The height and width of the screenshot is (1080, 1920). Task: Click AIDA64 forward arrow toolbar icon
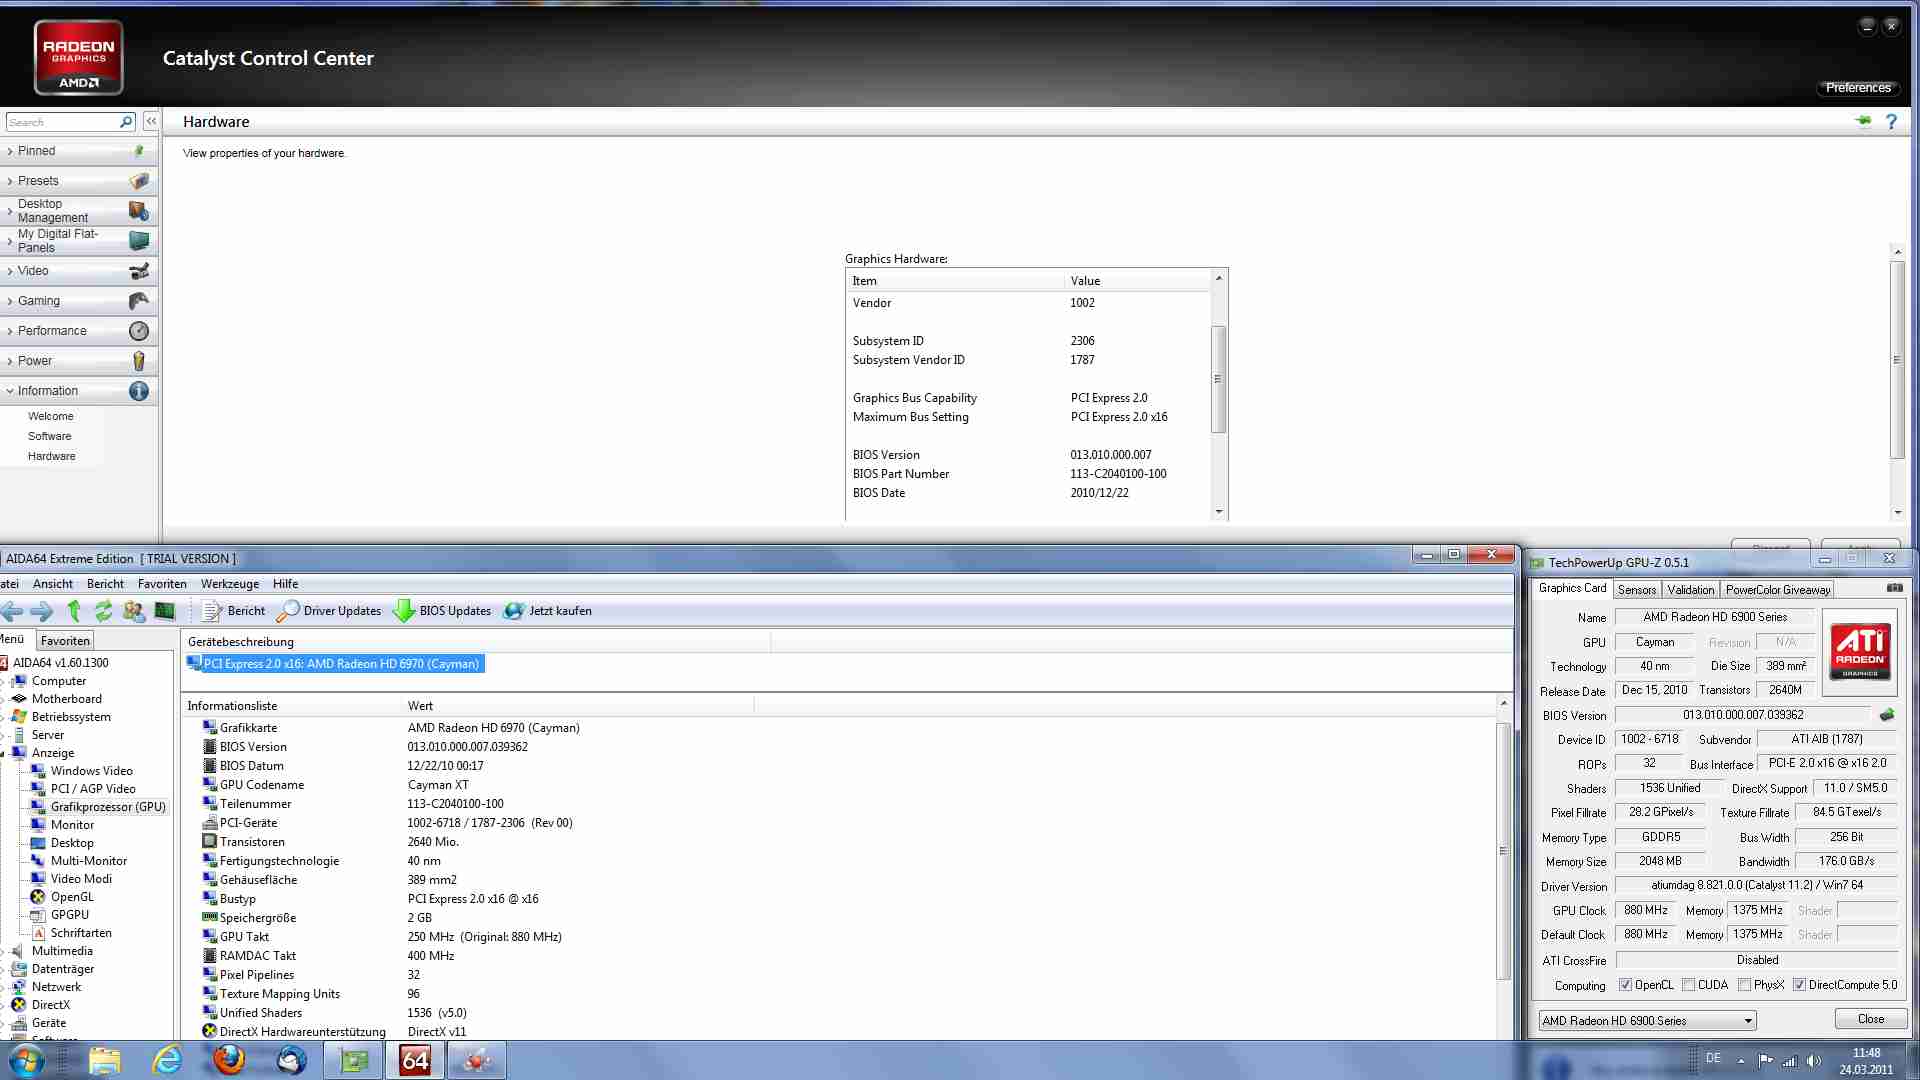point(42,611)
